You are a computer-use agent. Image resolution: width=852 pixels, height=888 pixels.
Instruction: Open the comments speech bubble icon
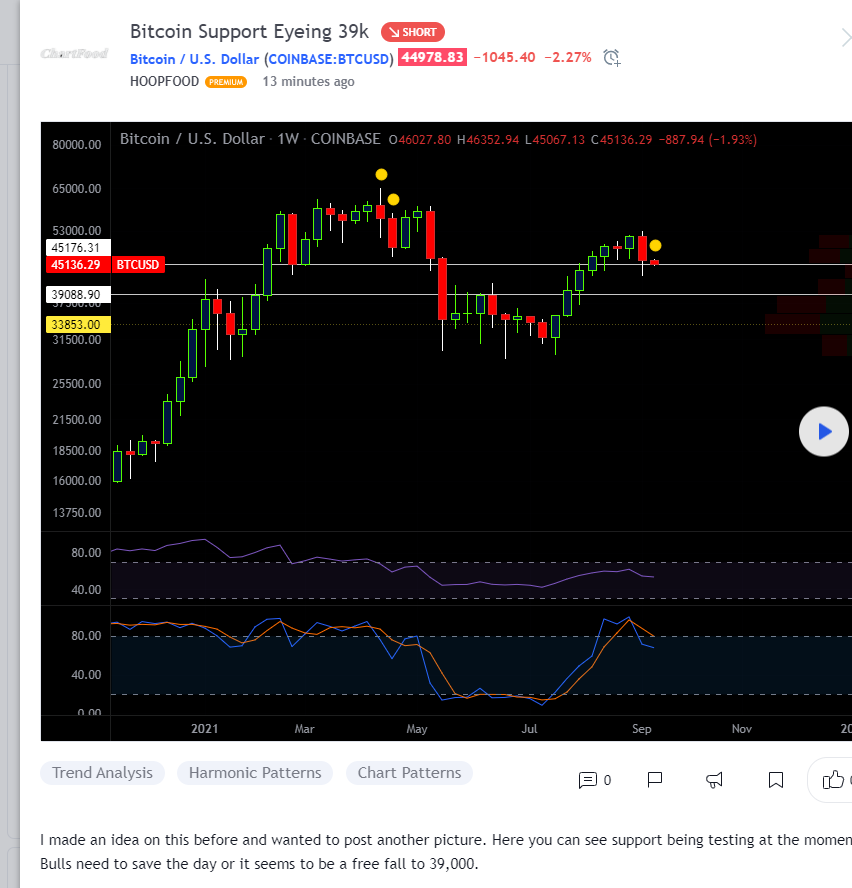pyautogui.click(x=588, y=780)
